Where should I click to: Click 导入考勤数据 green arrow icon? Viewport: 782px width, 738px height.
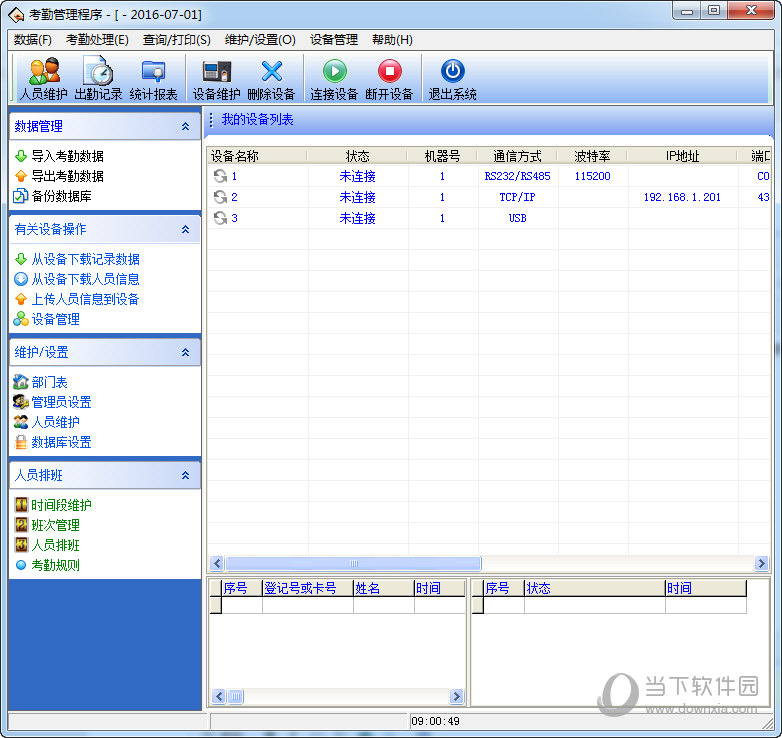(21, 156)
